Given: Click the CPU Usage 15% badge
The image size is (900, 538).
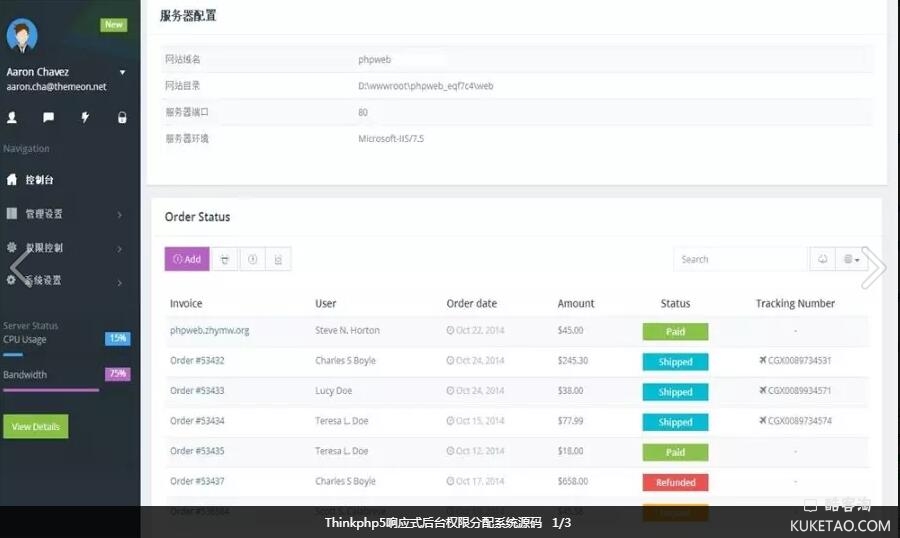Looking at the screenshot, I should coord(118,338).
